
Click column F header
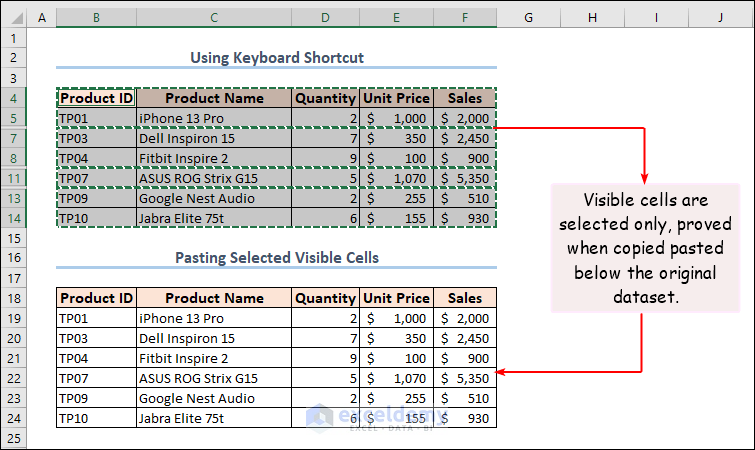coord(465,18)
